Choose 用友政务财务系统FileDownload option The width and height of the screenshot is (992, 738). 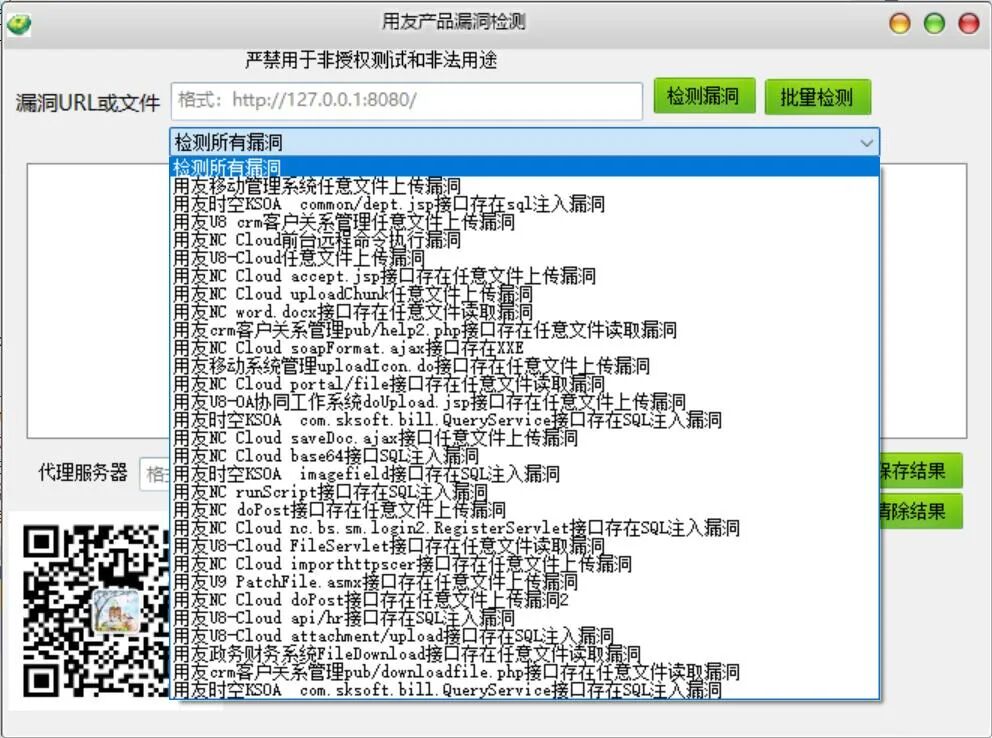point(524,655)
